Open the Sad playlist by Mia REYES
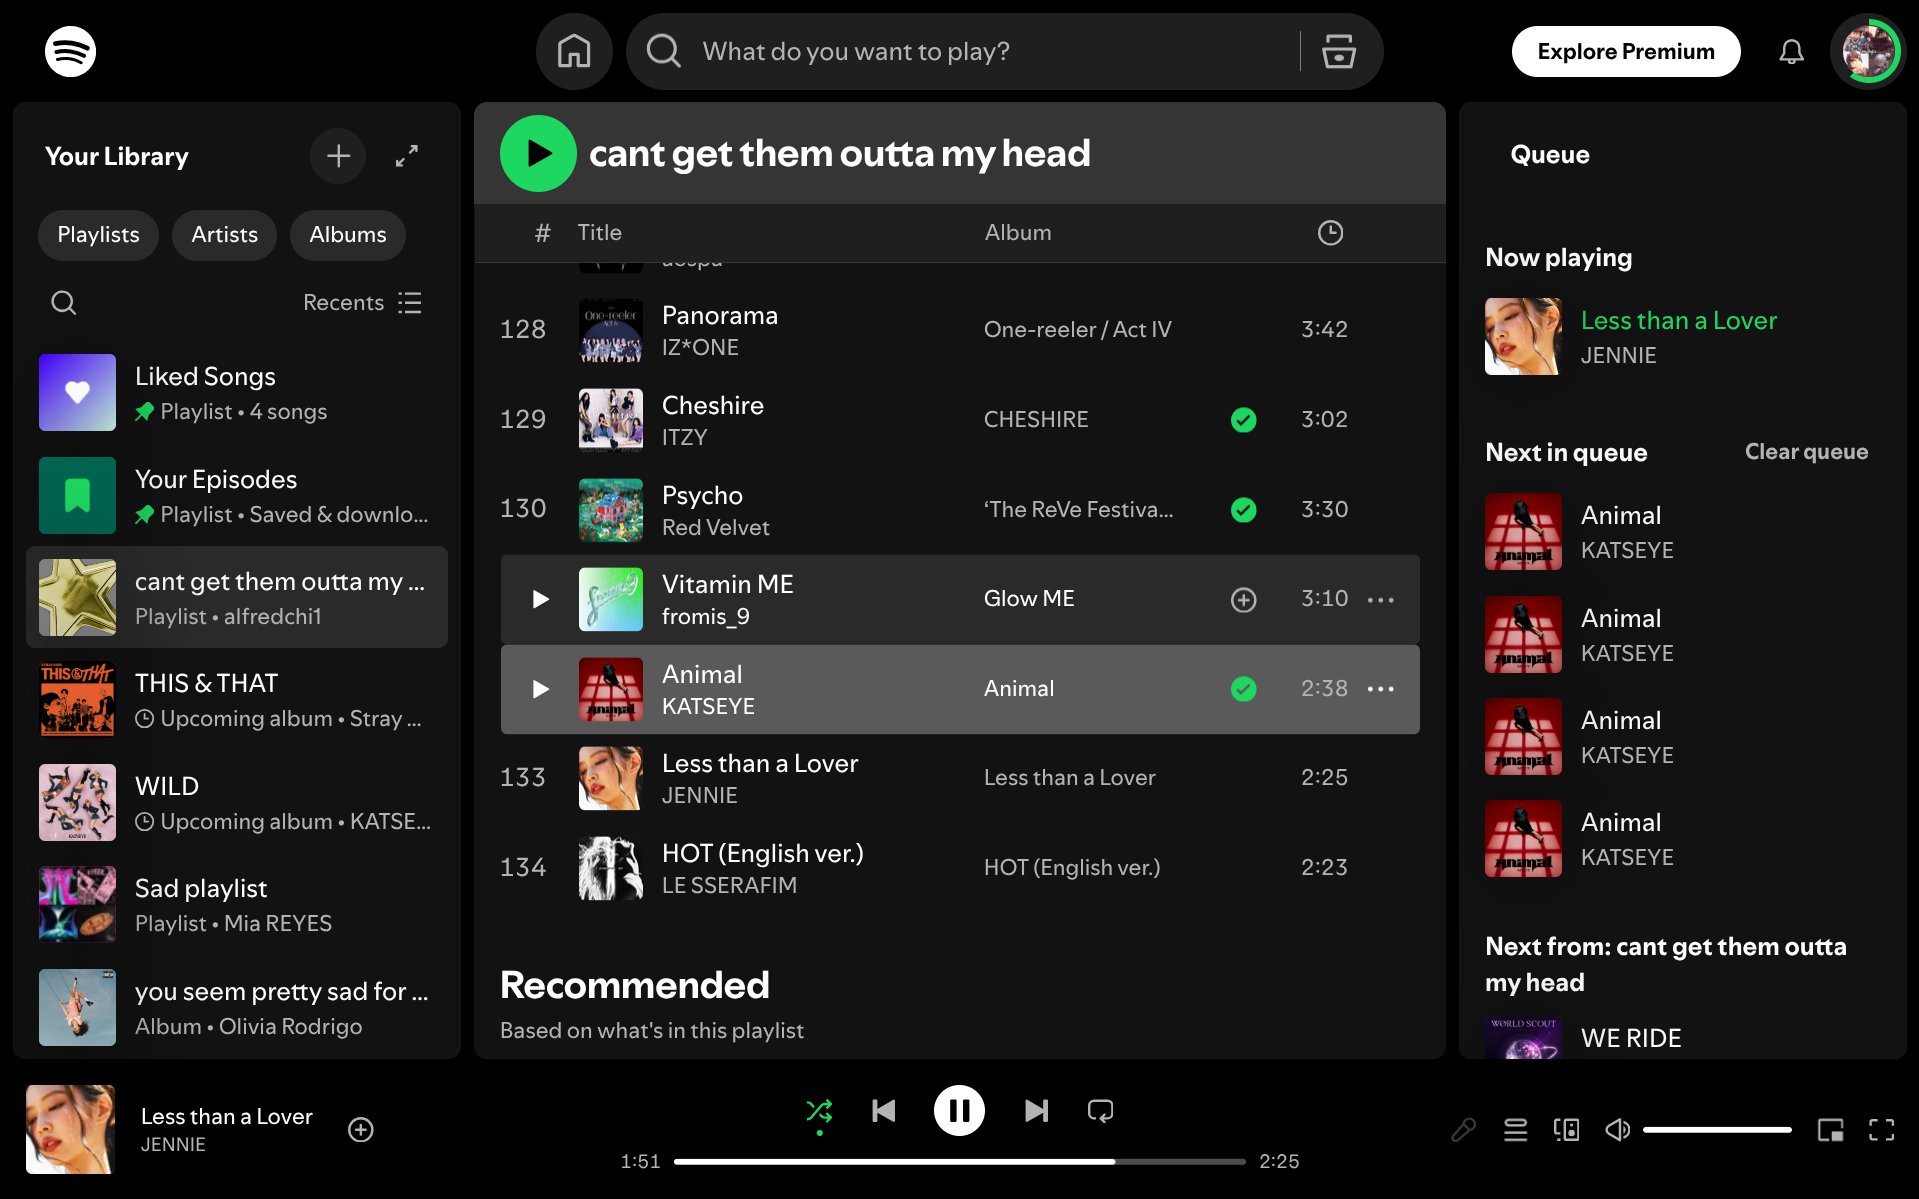 237,905
